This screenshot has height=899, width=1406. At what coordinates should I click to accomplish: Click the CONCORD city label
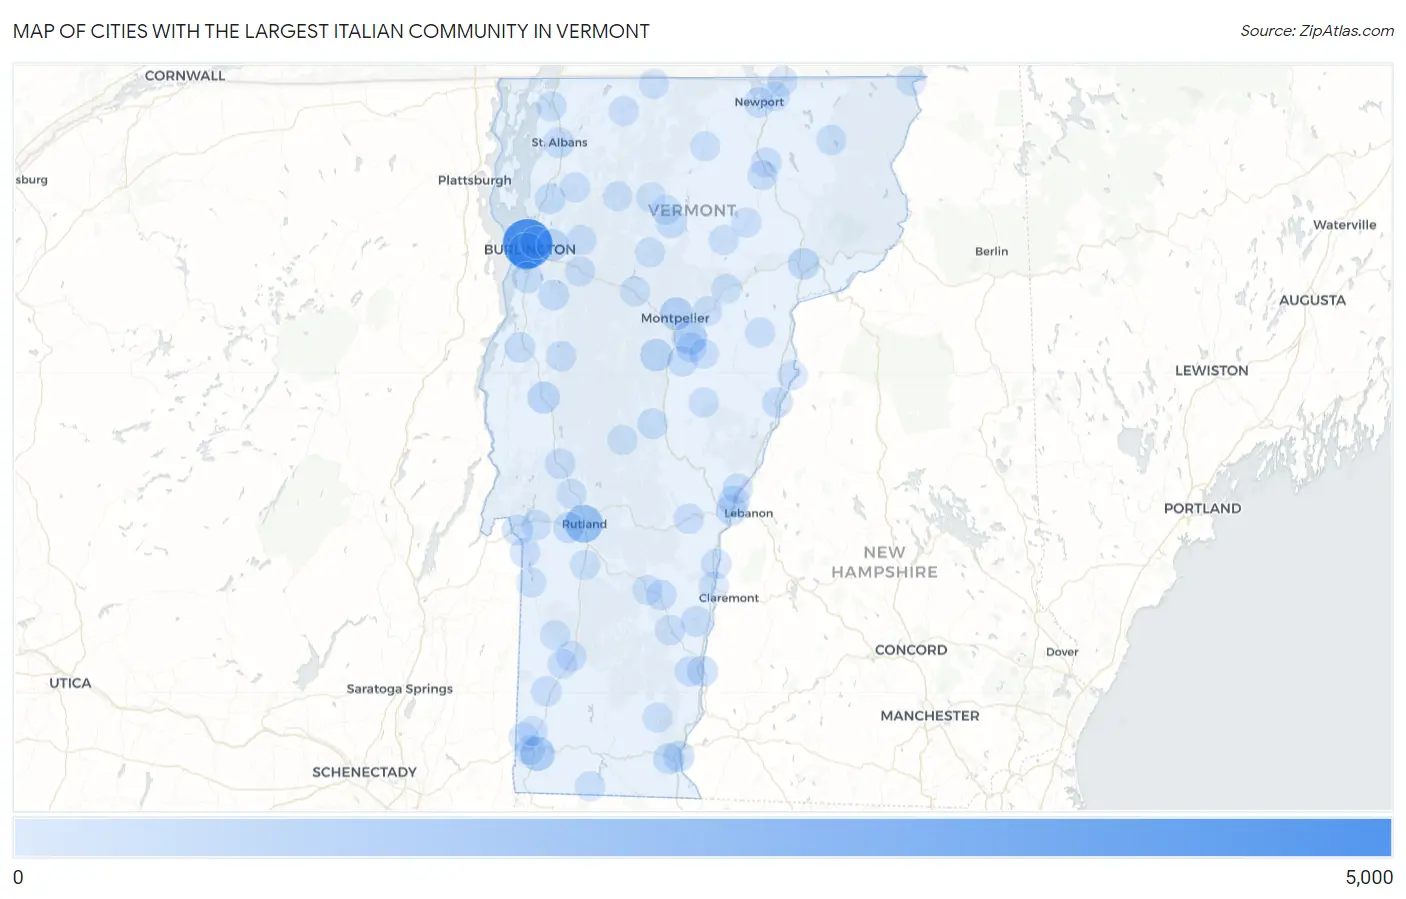coord(911,650)
